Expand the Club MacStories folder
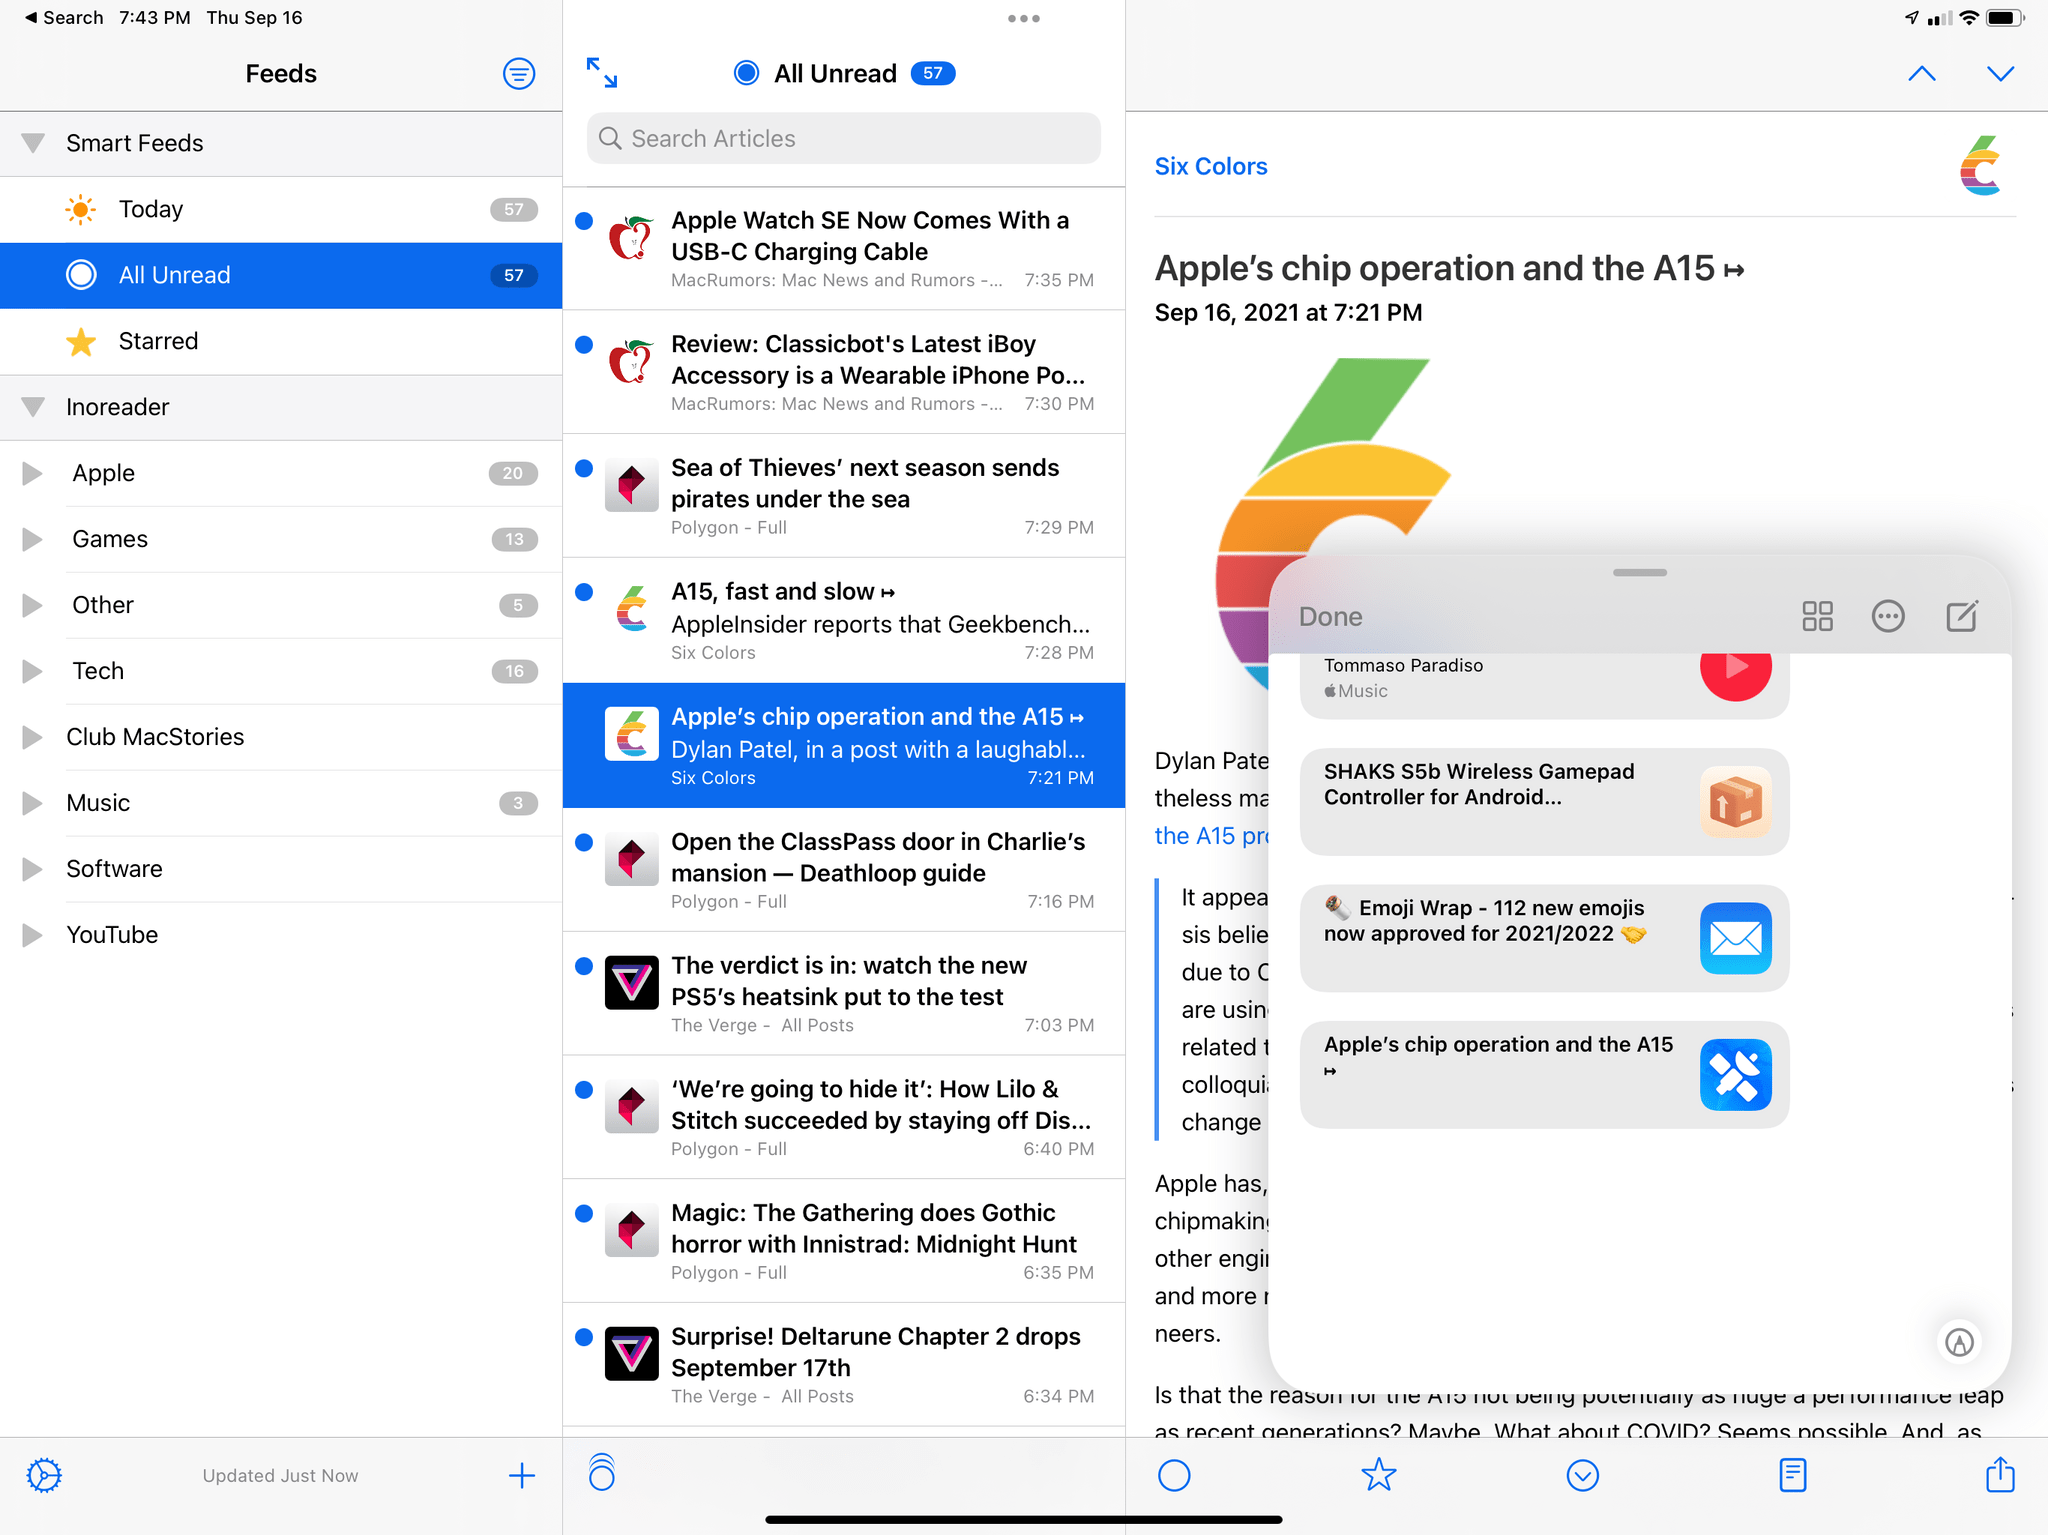 [32, 737]
